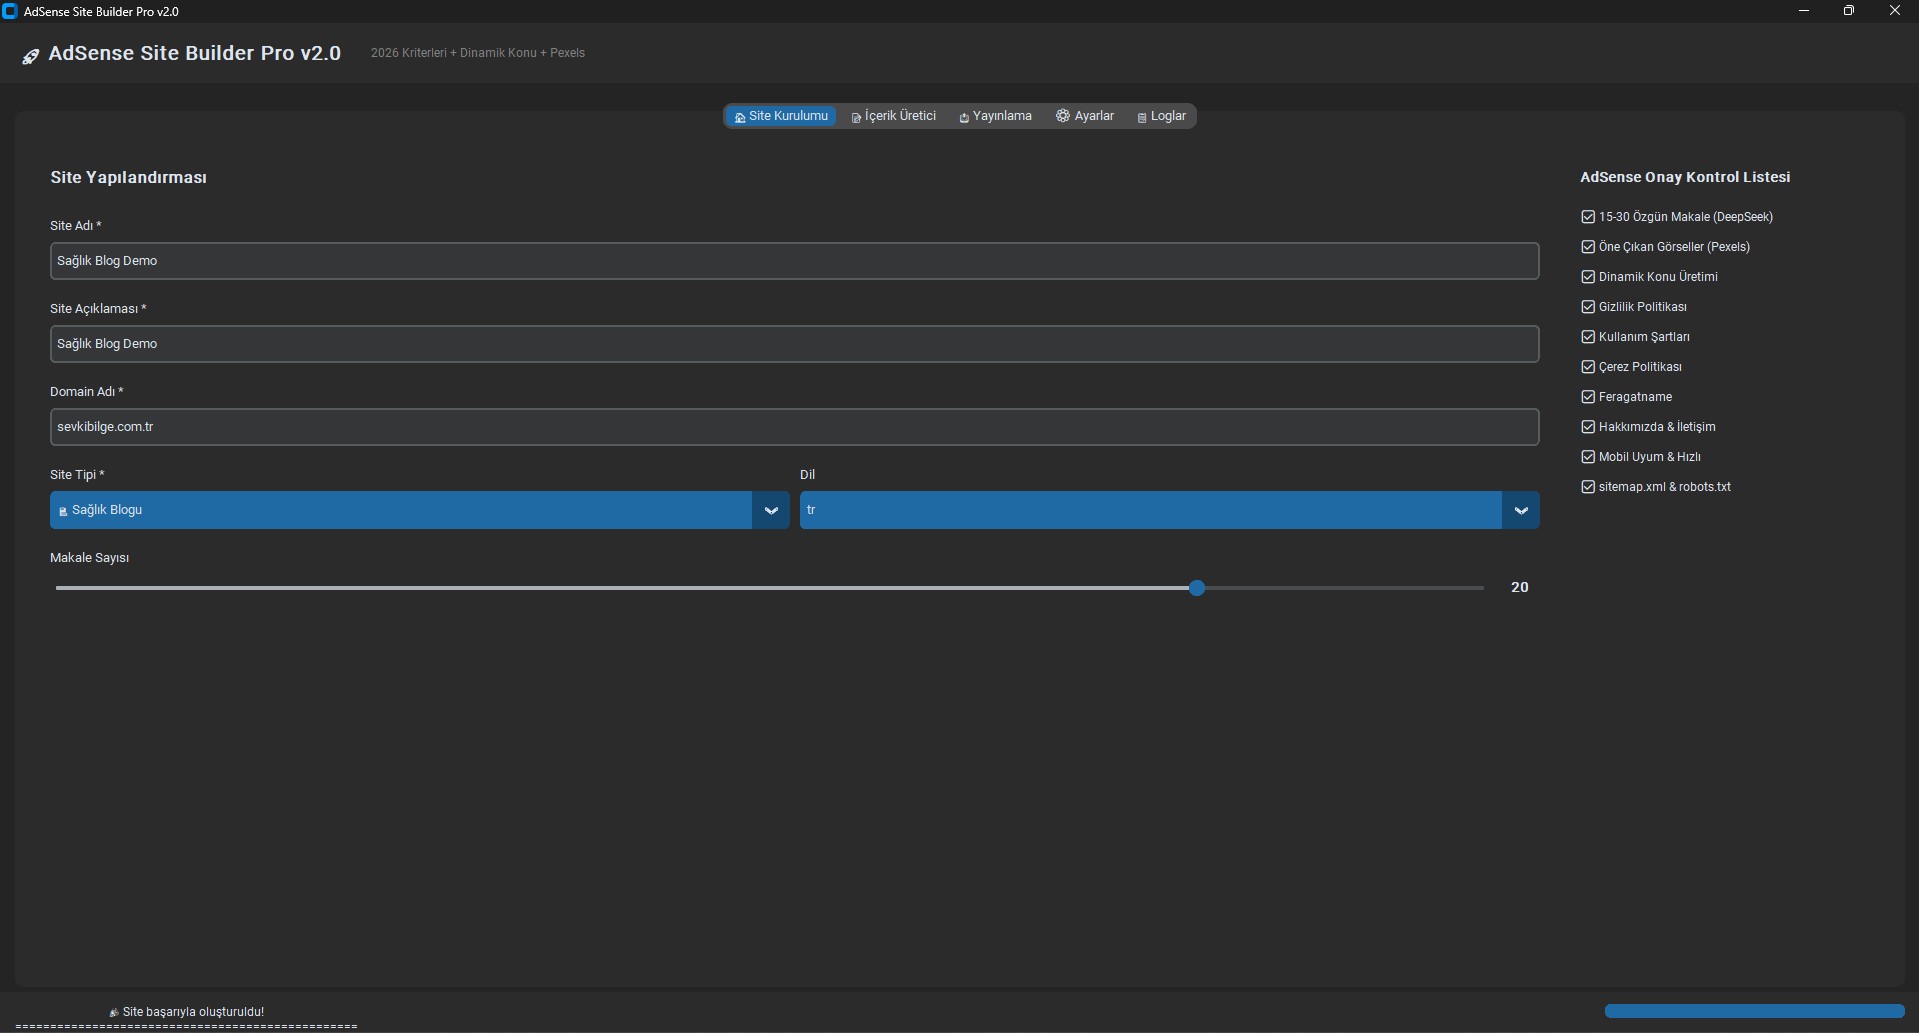
Task: Expand the Dil dropdown arrow
Action: point(1521,510)
